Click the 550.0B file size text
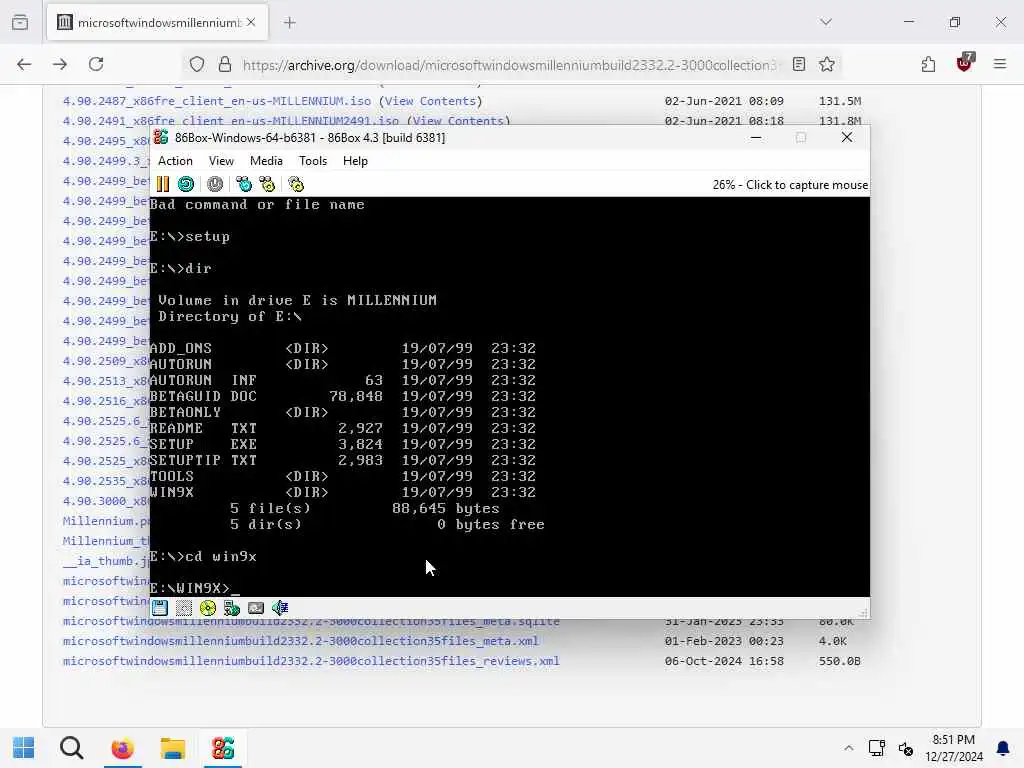This screenshot has width=1024, height=768. click(x=840, y=661)
